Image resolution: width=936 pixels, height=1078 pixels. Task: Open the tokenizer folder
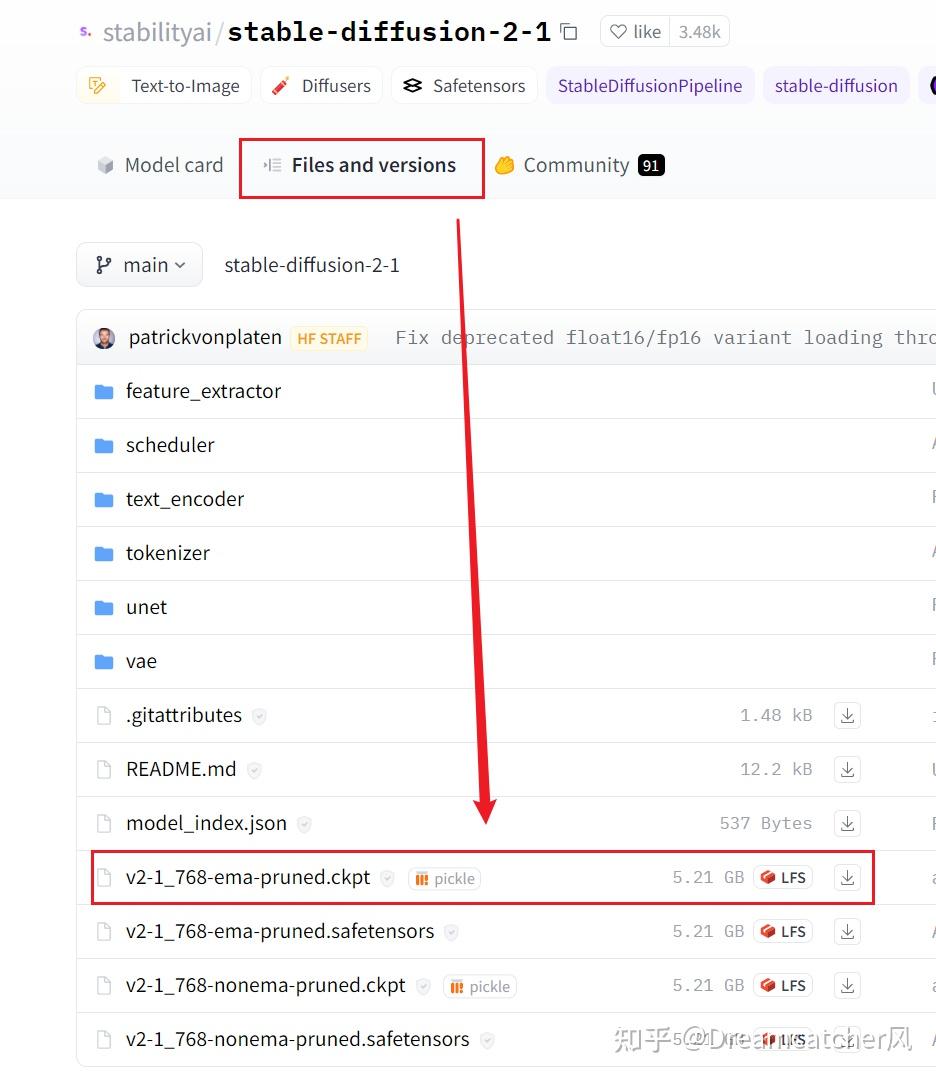point(167,553)
